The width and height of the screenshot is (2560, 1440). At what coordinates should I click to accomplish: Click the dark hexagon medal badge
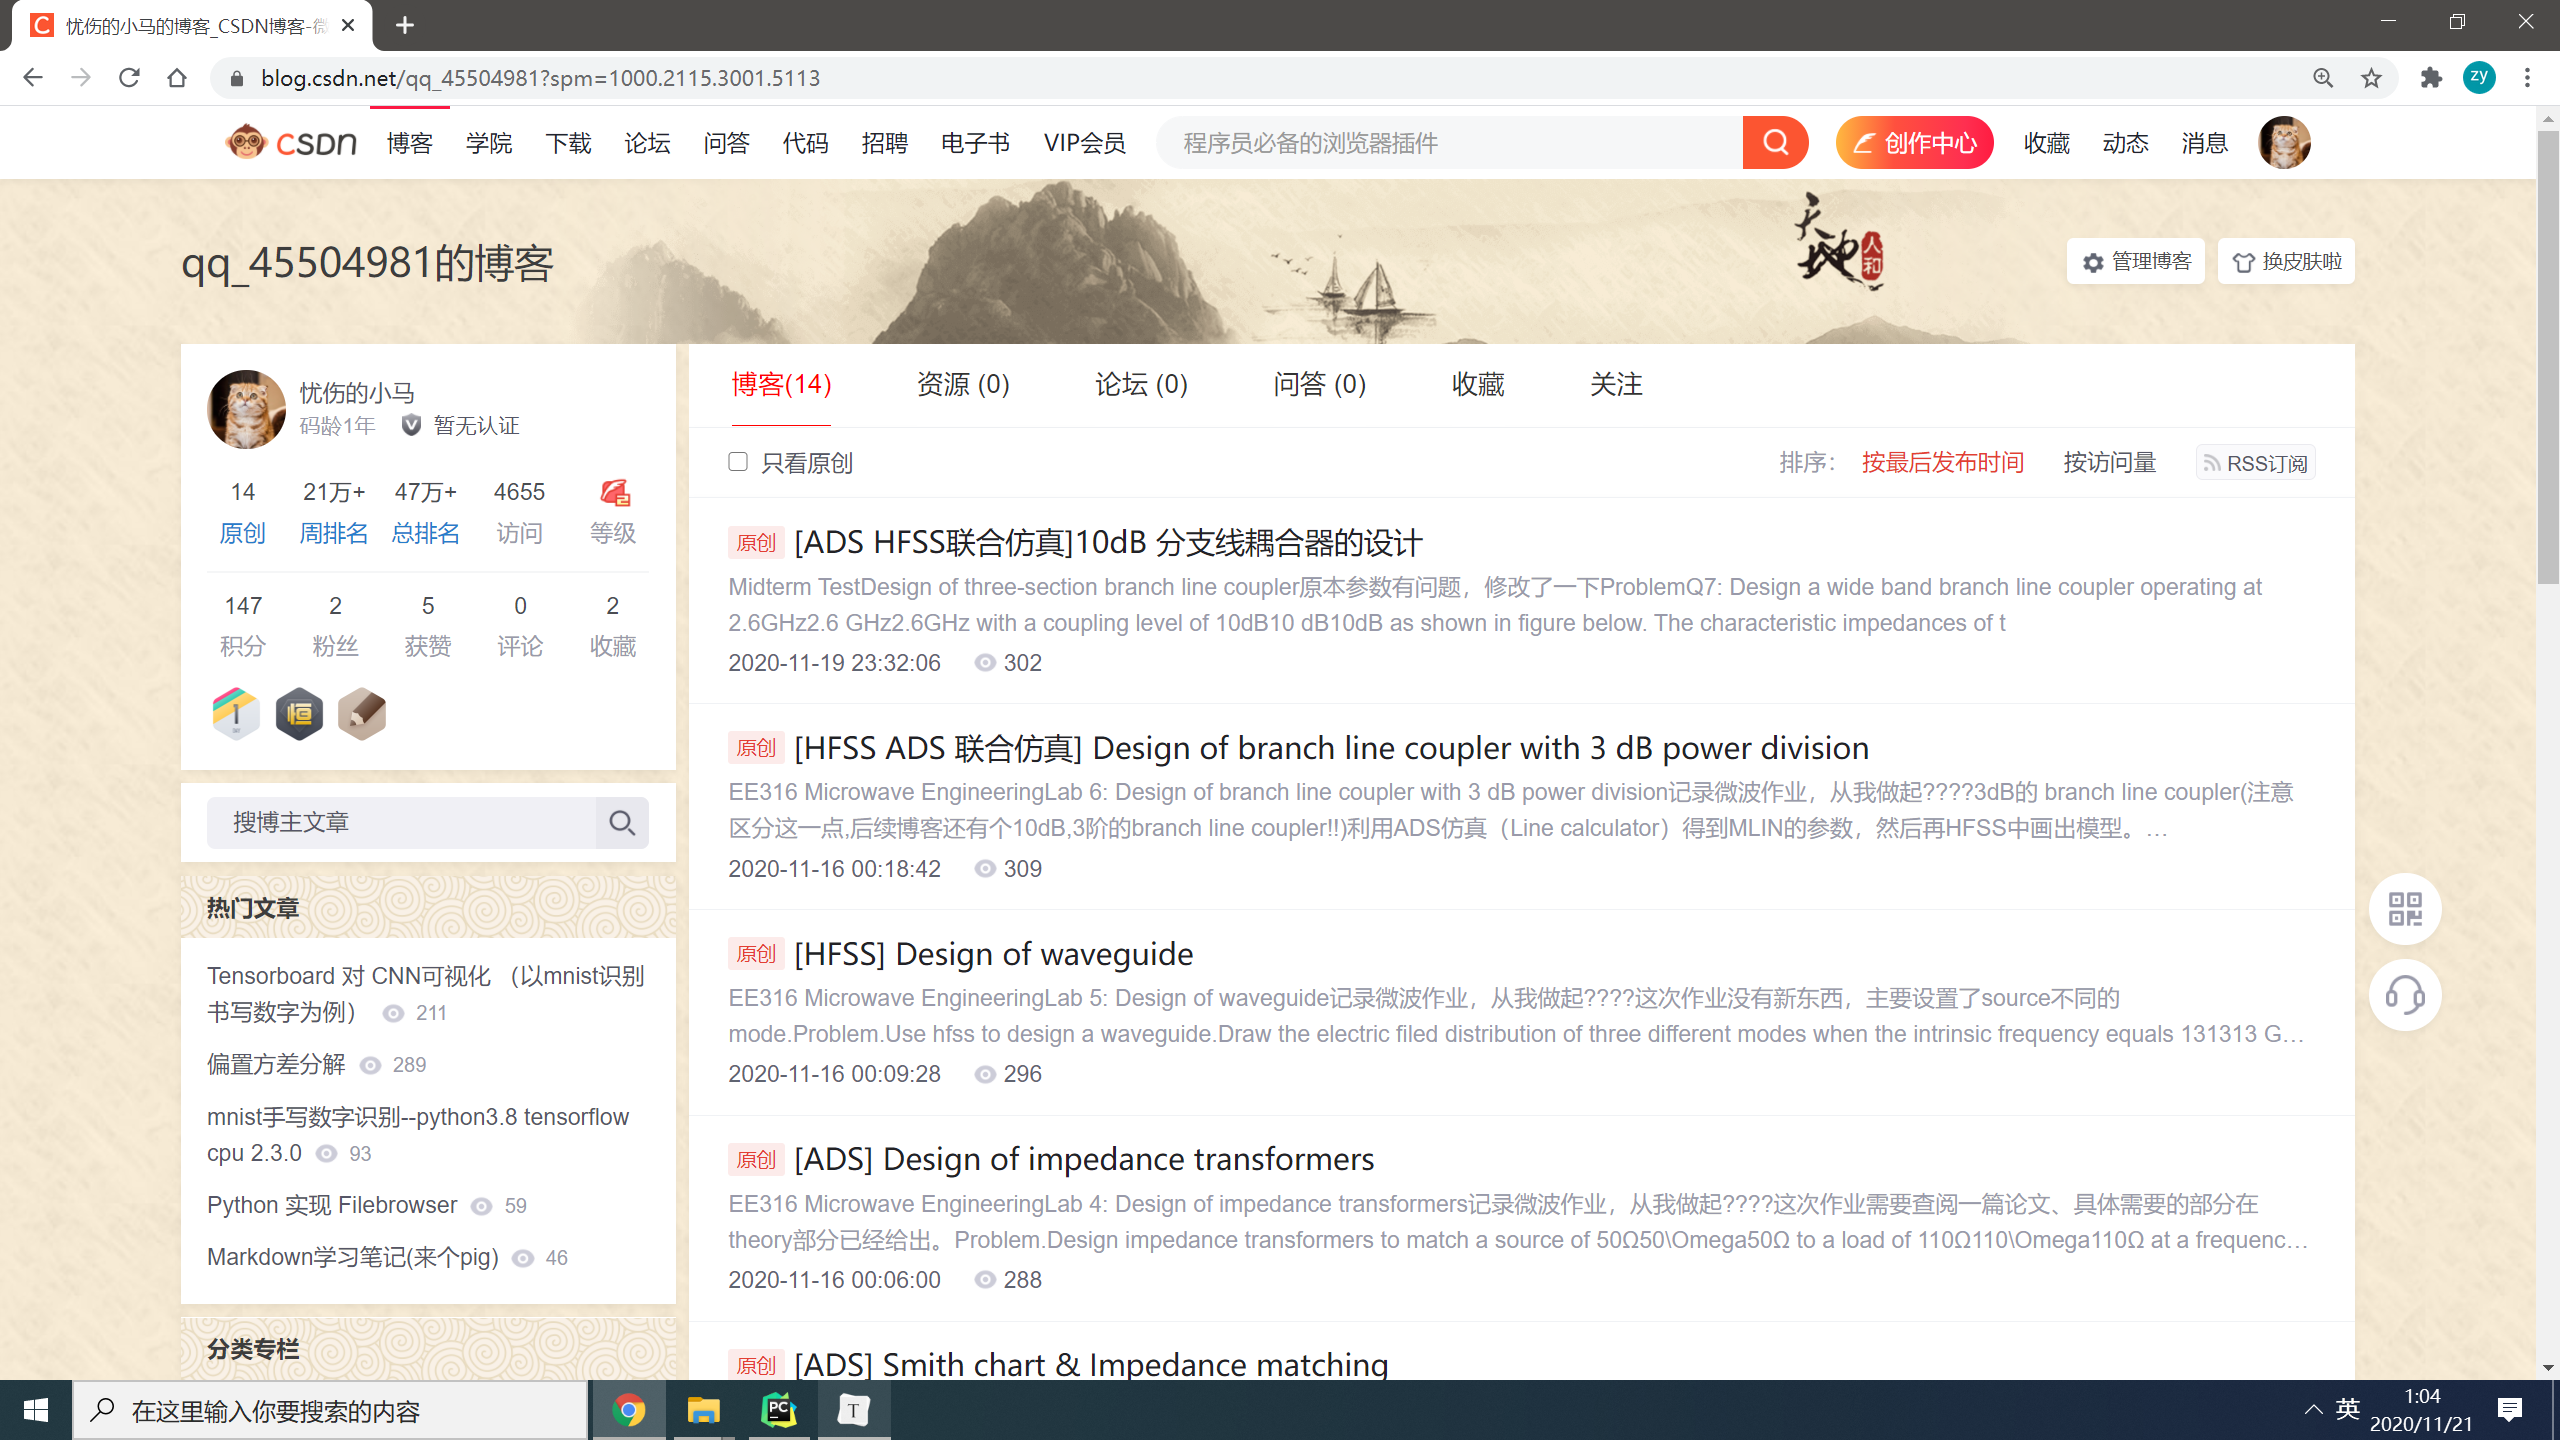299,714
